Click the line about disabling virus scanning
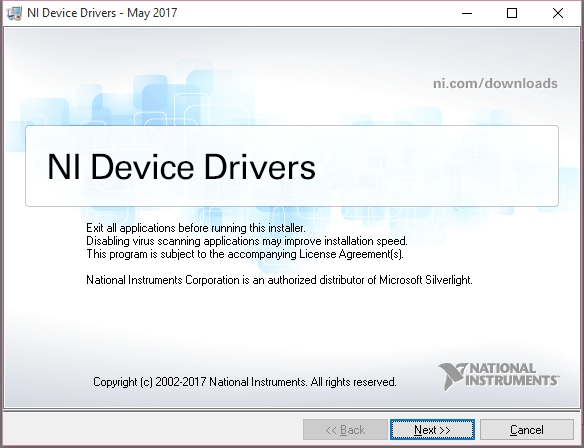This screenshot has height=448, width=584. pos(247,241)
